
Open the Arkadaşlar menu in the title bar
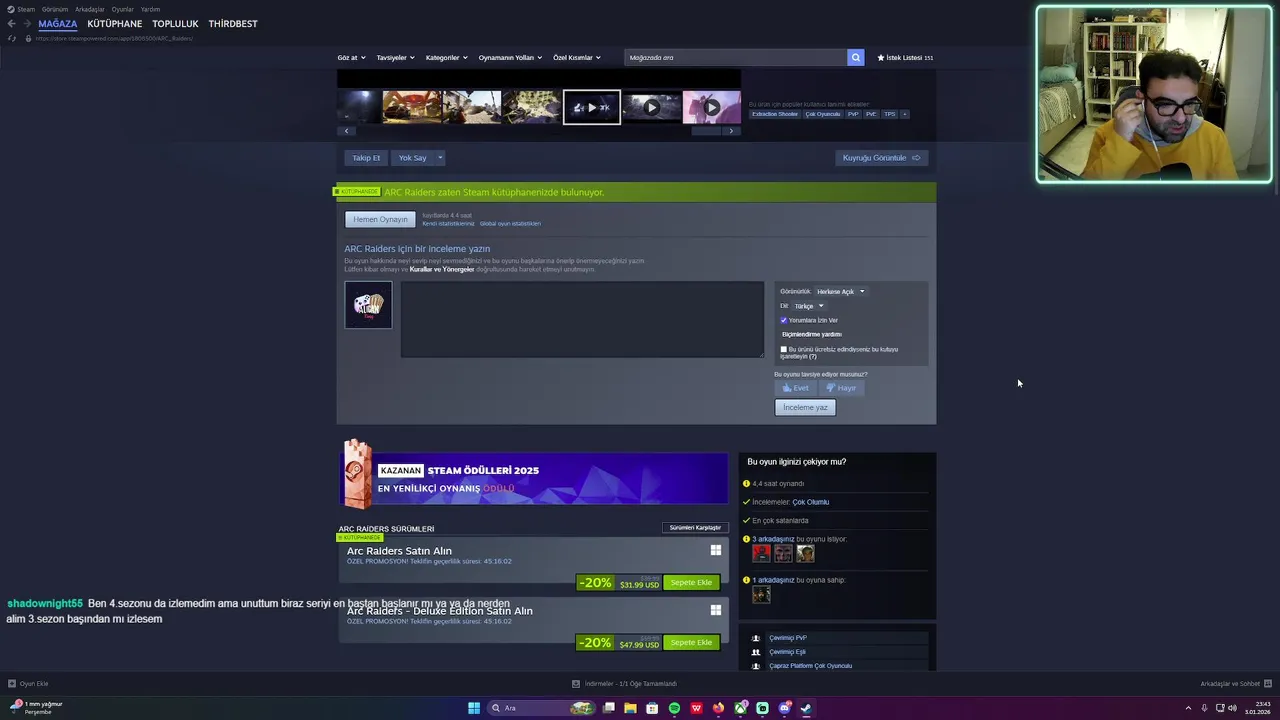pos(90,9)
